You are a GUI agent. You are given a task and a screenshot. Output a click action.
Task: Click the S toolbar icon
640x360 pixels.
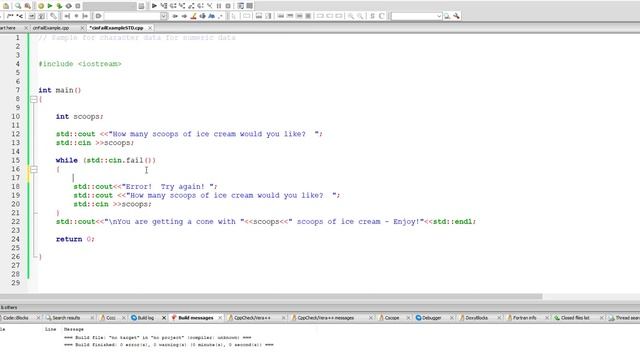click(372, 16)
